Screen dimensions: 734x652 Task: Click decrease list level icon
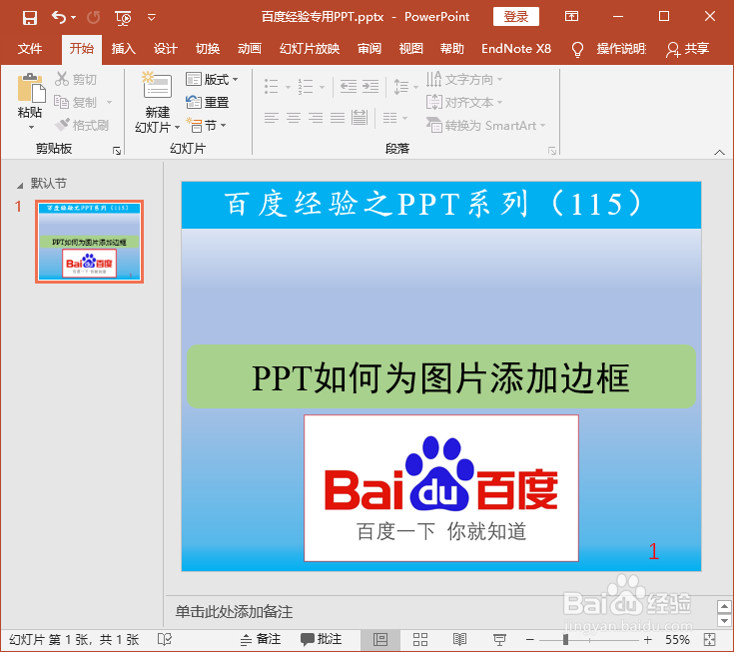tap(348, 87)
